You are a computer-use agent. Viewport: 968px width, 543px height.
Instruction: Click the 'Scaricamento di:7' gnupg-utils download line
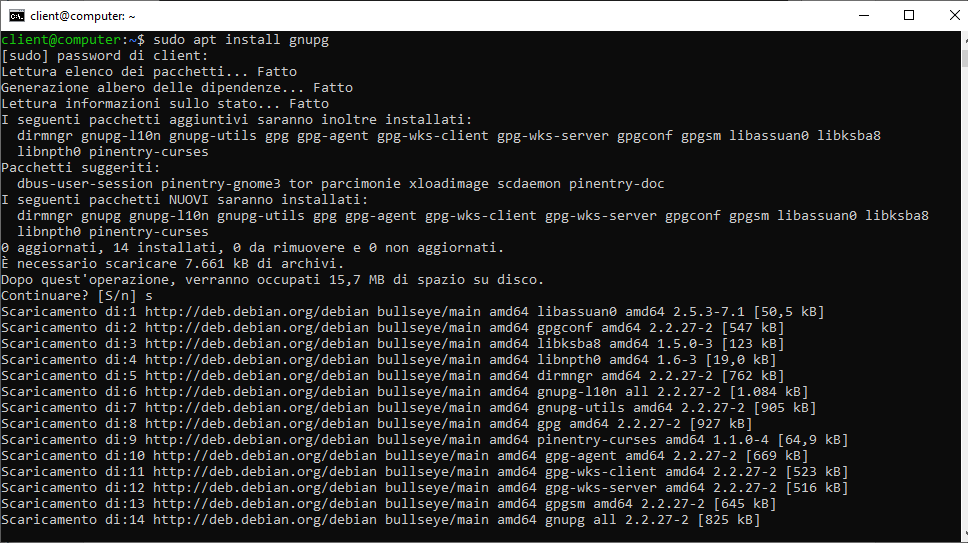point(409,408)
